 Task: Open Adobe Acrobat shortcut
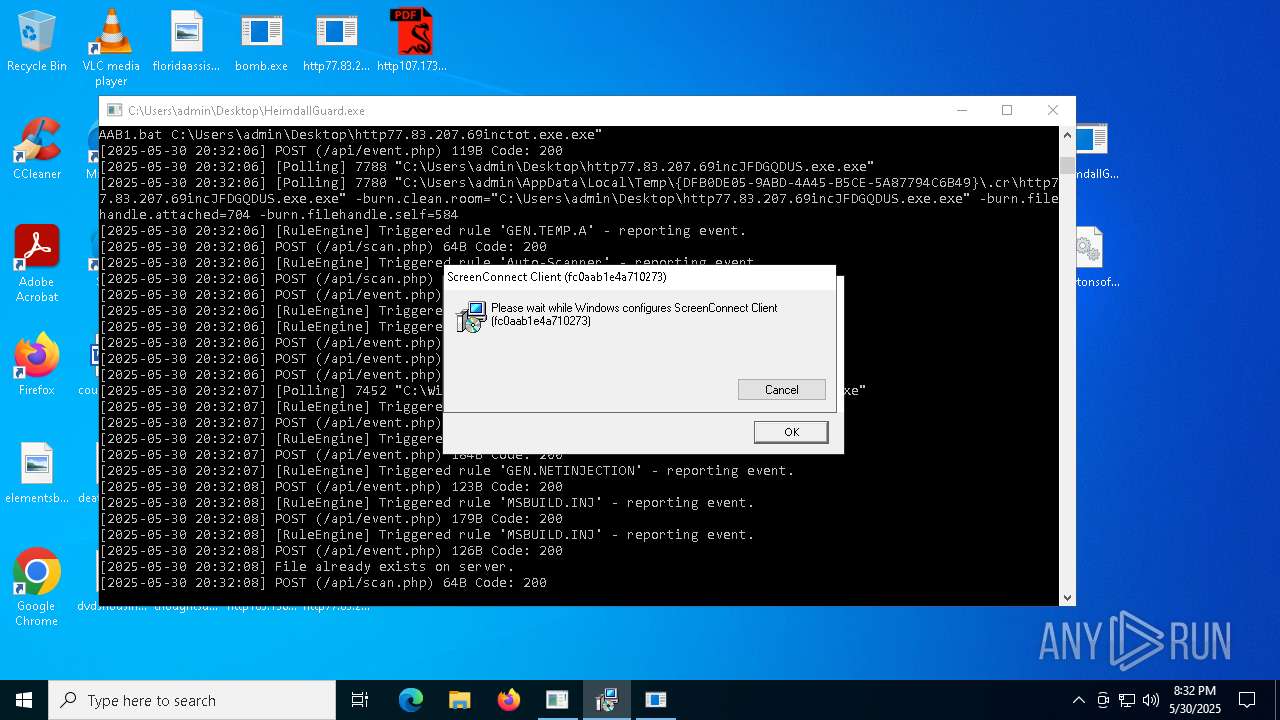click(37, 263)
